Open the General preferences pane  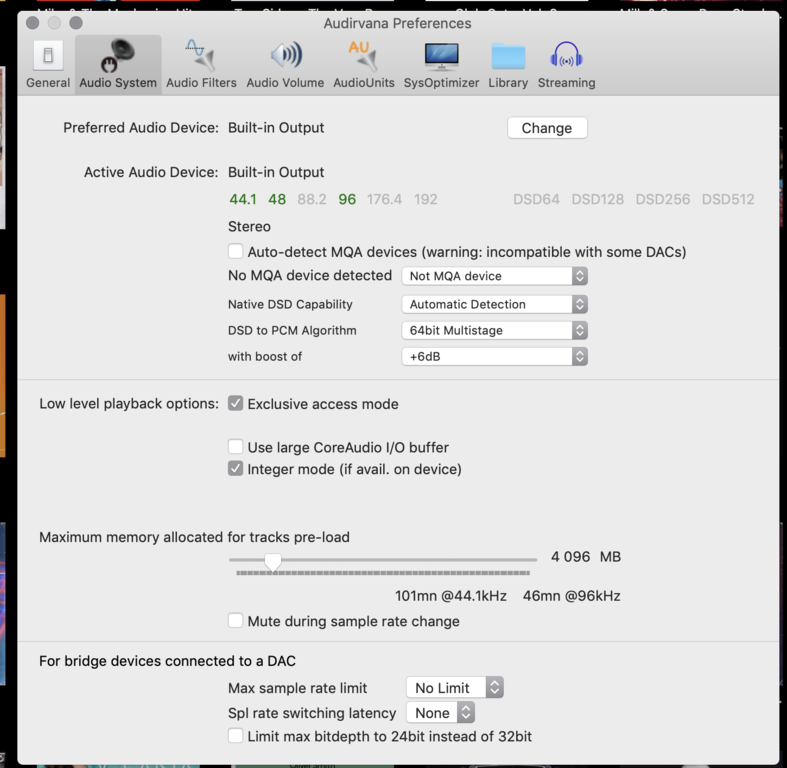(48, 65)
